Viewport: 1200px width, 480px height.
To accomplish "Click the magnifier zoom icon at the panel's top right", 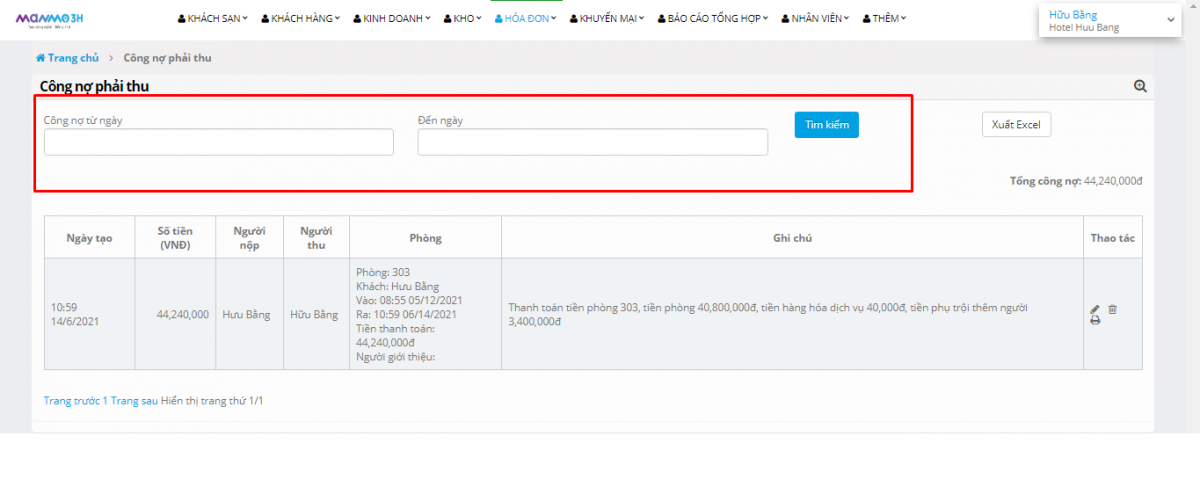I will click(x=1140, y=87).
